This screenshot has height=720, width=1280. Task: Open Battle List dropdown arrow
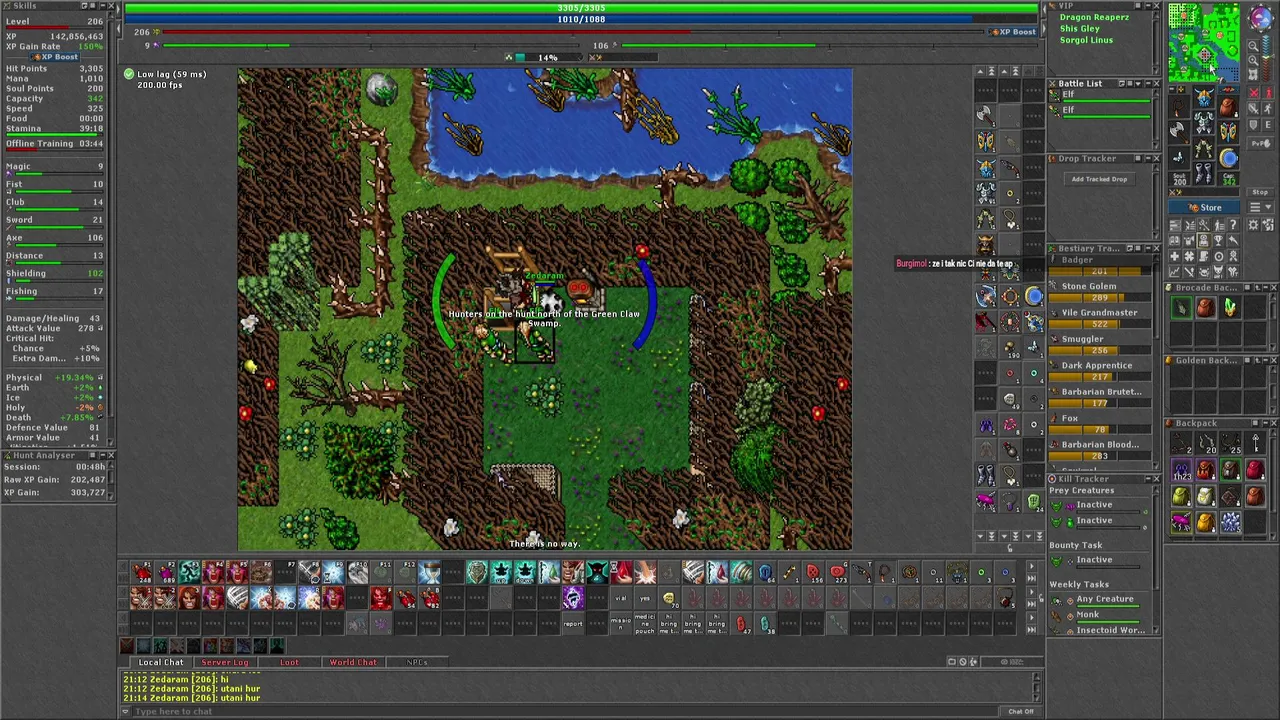pos(1138,84)
